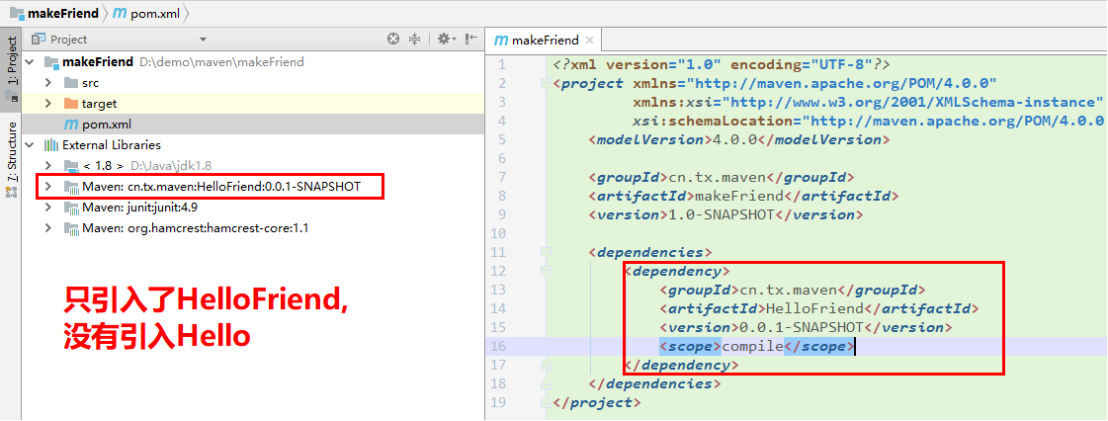
Task: Click the Project view icon in panel header
Action: coord(39,40)
